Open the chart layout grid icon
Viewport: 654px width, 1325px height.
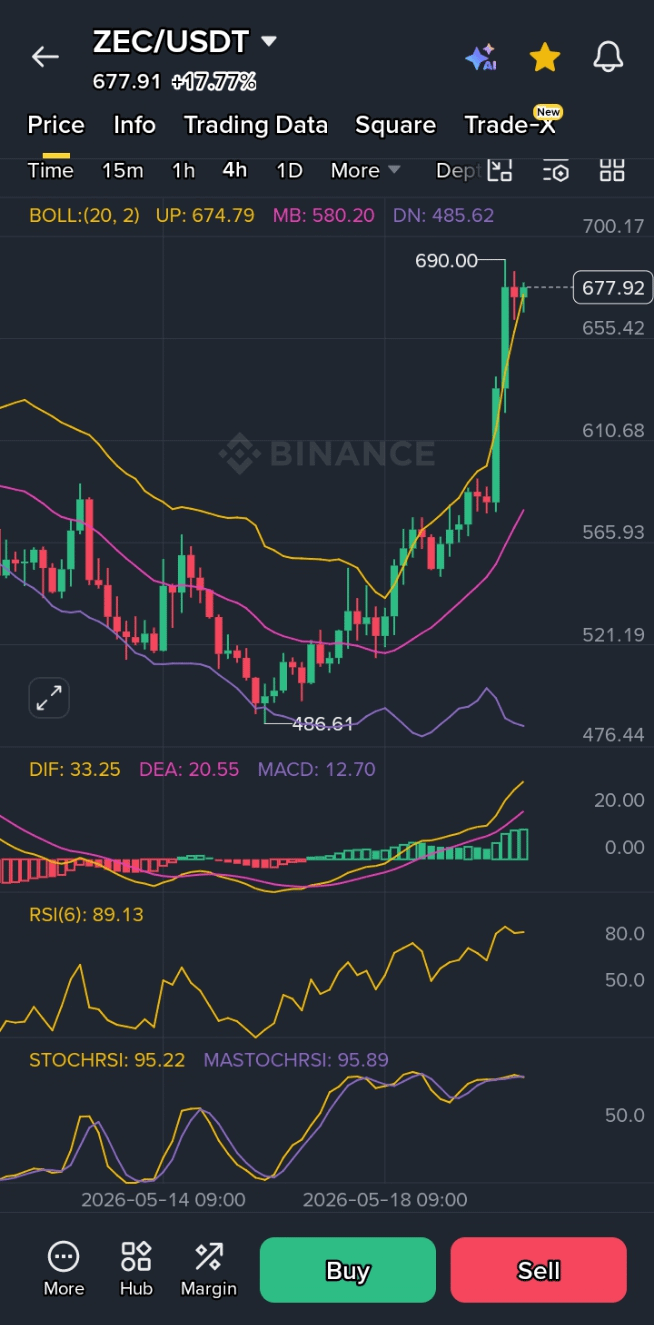coord(612,170)
